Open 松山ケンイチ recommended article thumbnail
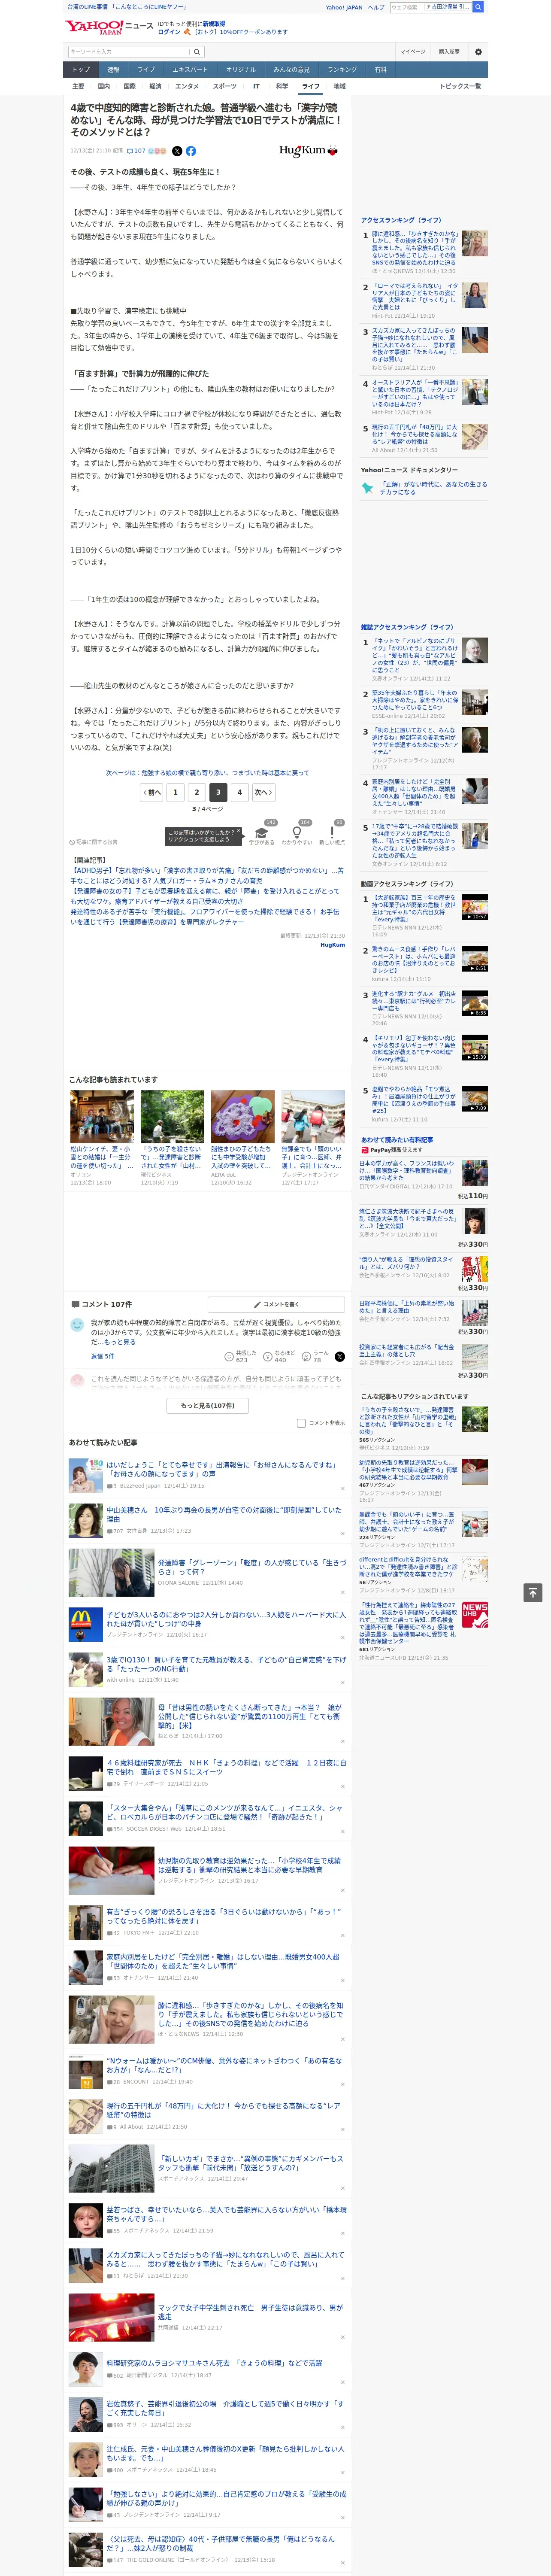Screen dimensions: 551x2576 (x=102, y=1116)
